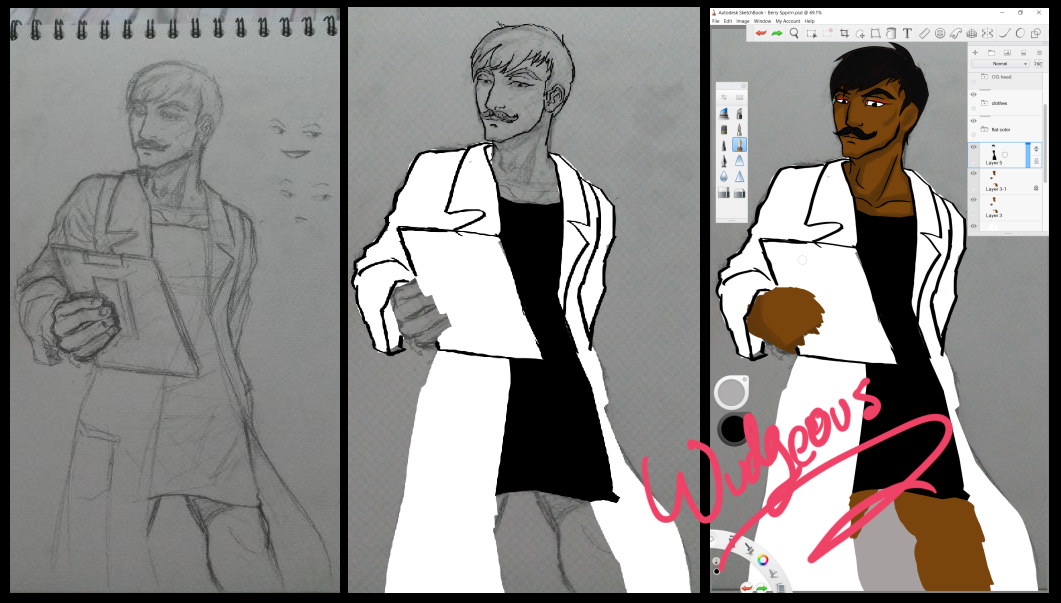This screenshot has height=603, width=1061.
Task: Select the Fill bucket tool
Action: click(x=891, y=33)
